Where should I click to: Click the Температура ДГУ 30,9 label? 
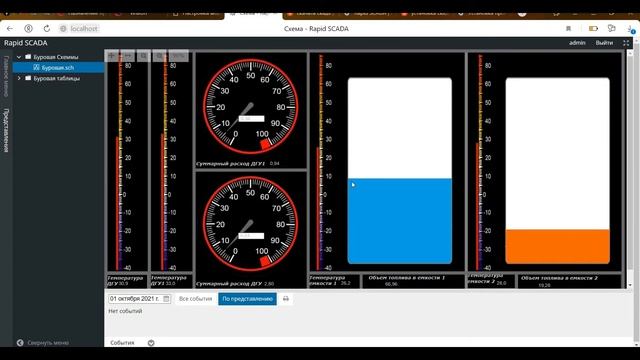pyautogui.click(x=126, y=280)
